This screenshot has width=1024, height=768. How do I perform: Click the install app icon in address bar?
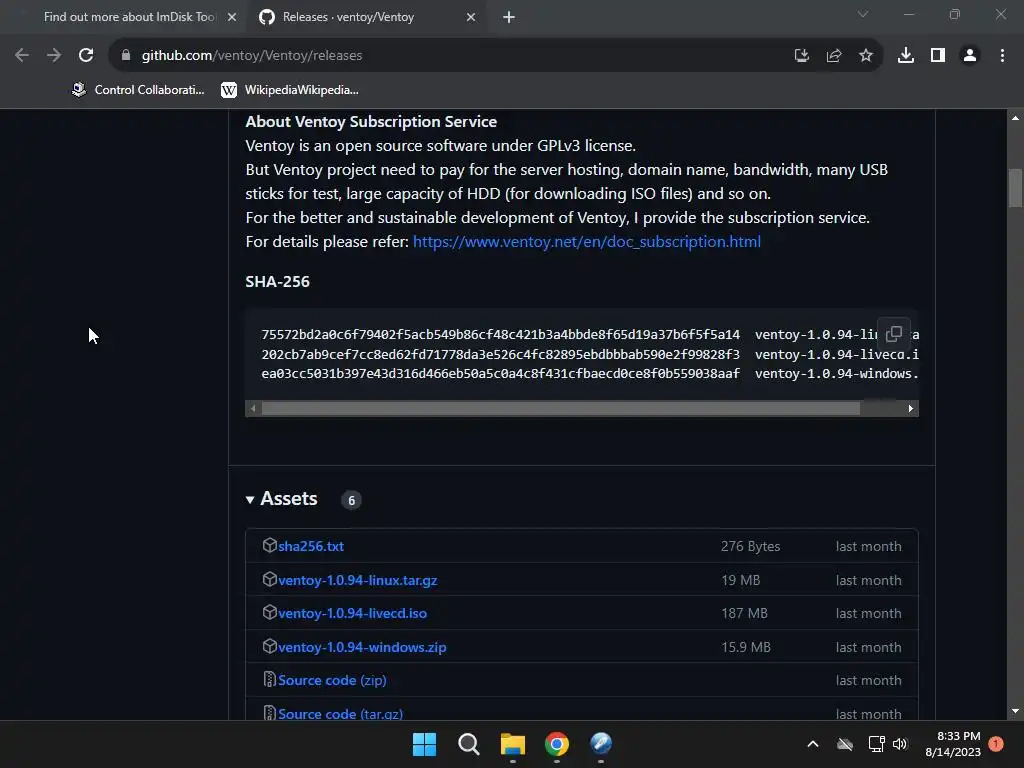coord(801,56)
